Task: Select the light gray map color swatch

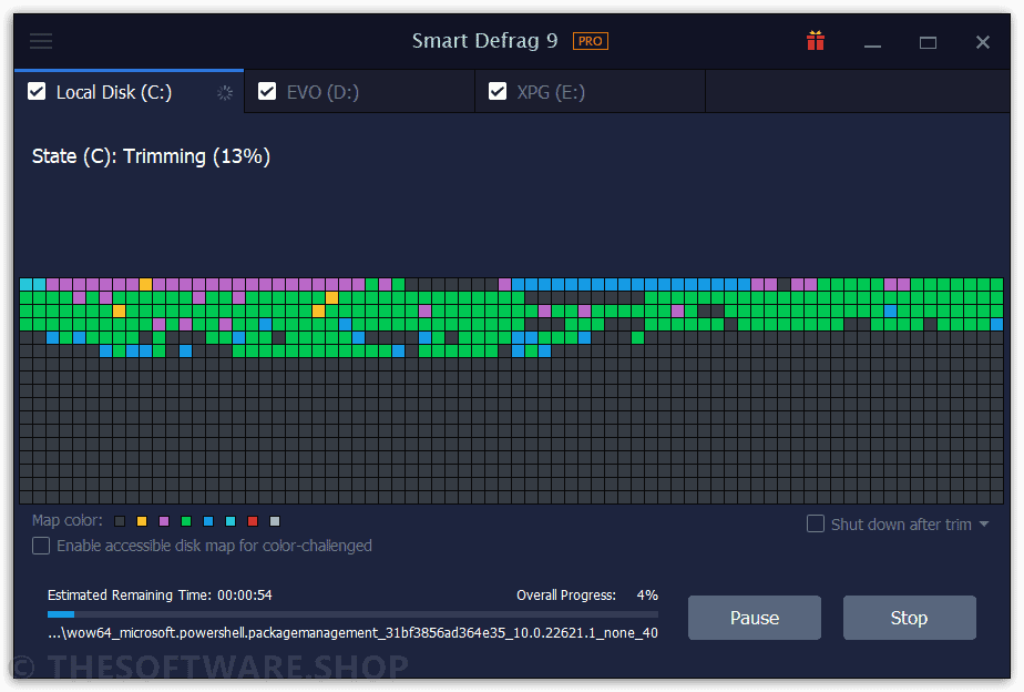Action: coord(275,521)
